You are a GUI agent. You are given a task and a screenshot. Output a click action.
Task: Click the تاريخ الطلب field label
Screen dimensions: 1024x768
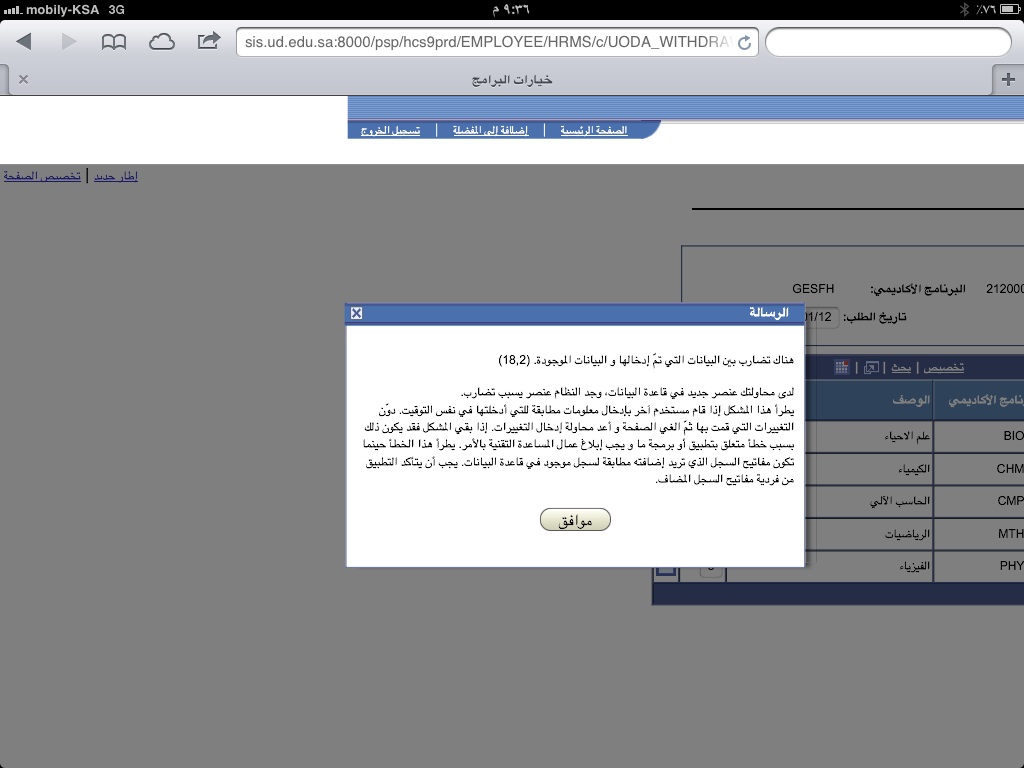874,317
